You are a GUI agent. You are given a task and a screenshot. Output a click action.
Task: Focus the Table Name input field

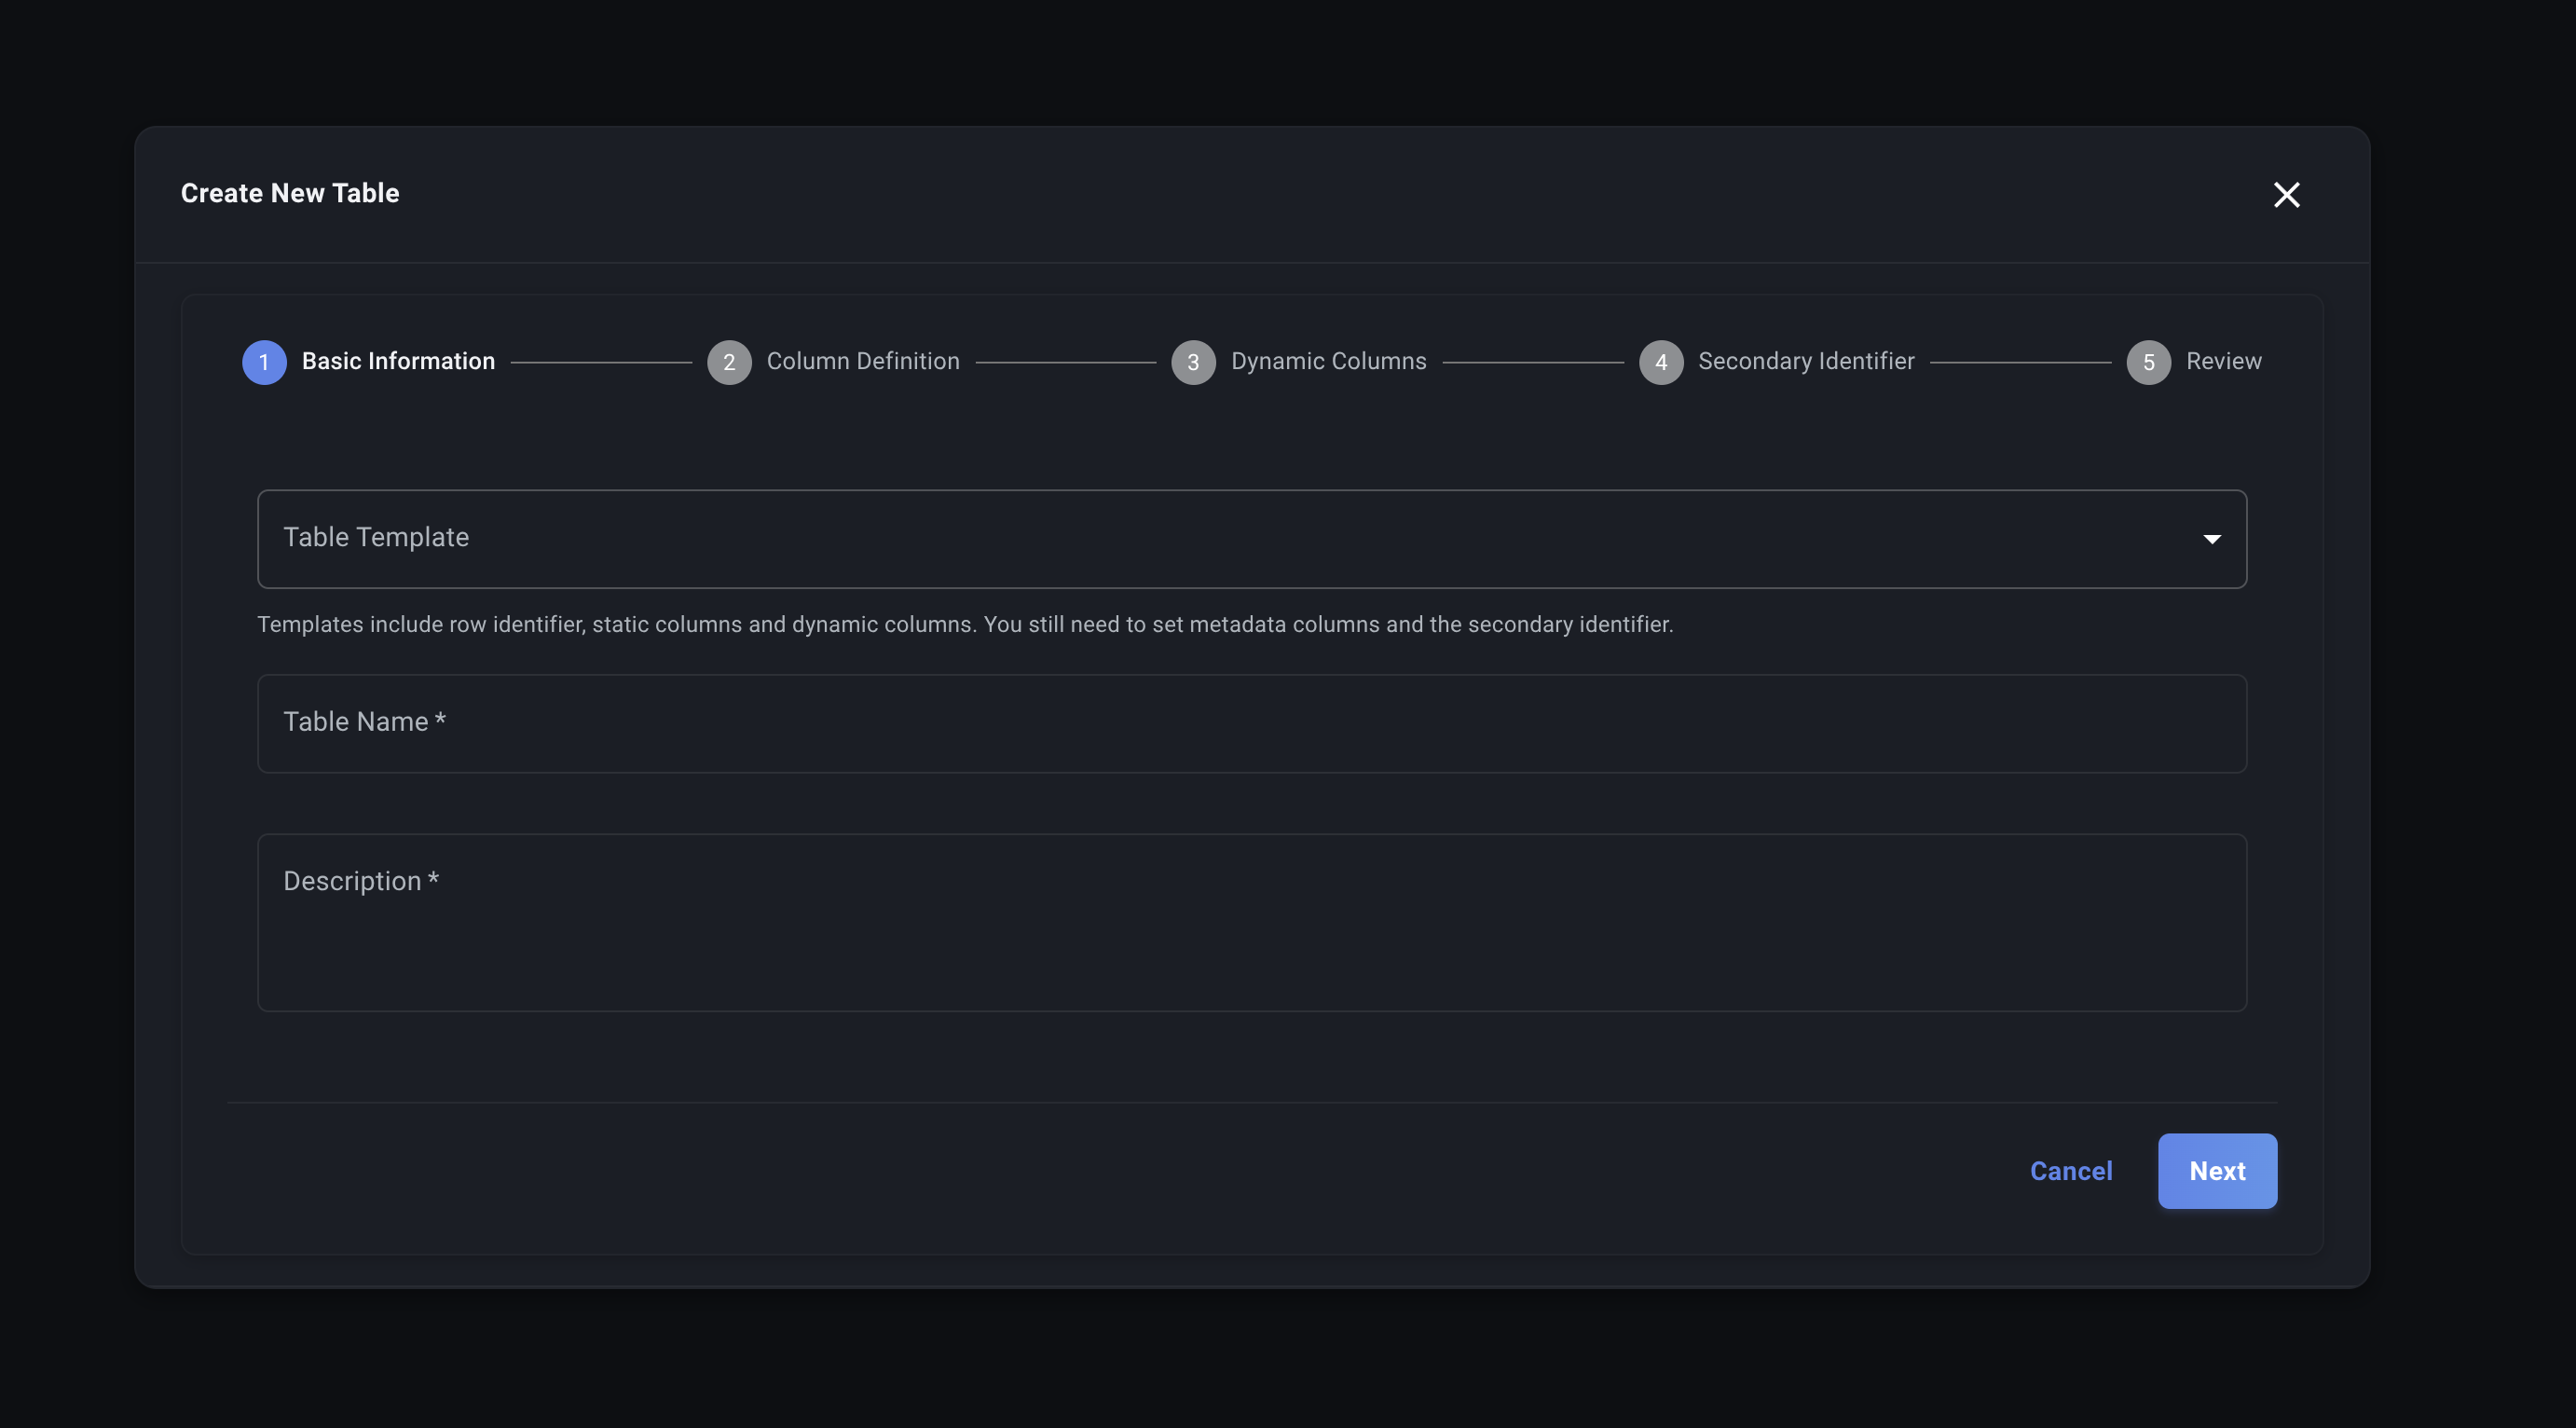click(1250, 723)
